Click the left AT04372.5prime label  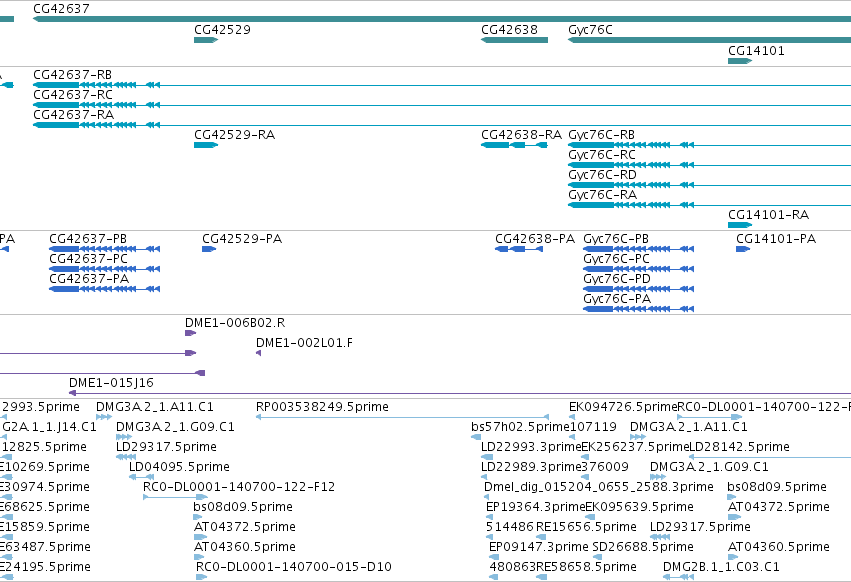[245, 527]
